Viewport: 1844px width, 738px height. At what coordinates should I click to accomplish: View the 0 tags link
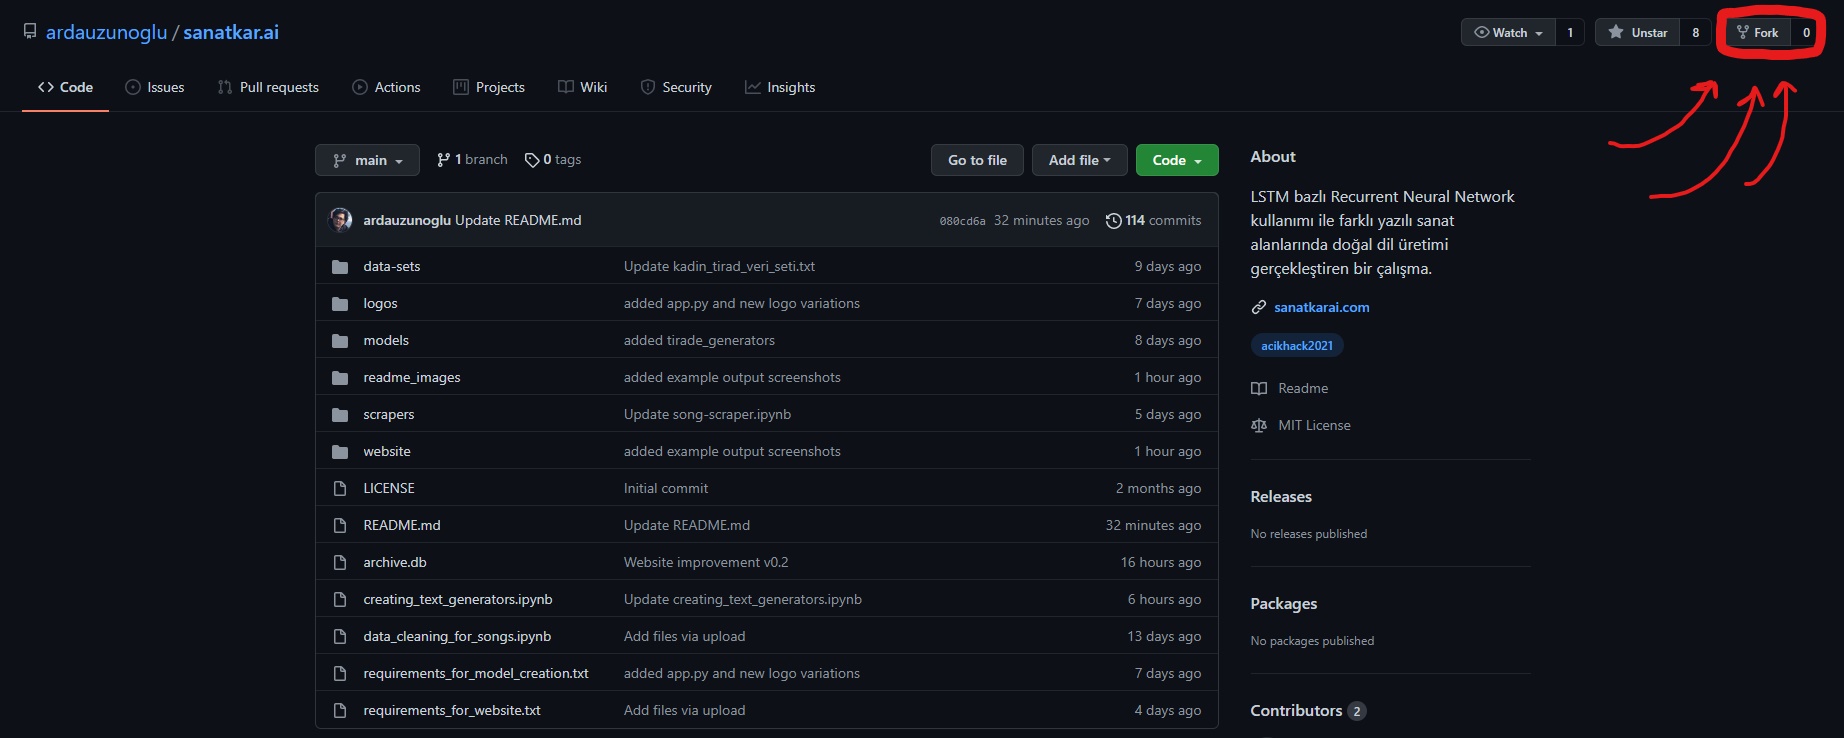(553, 160)
